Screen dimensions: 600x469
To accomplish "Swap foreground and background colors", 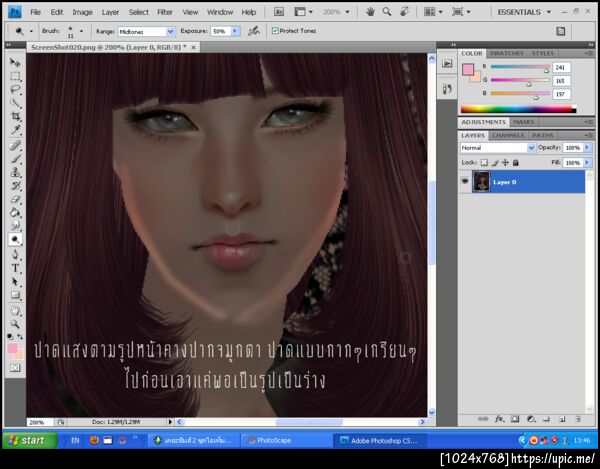I will (x=20, y=337).
